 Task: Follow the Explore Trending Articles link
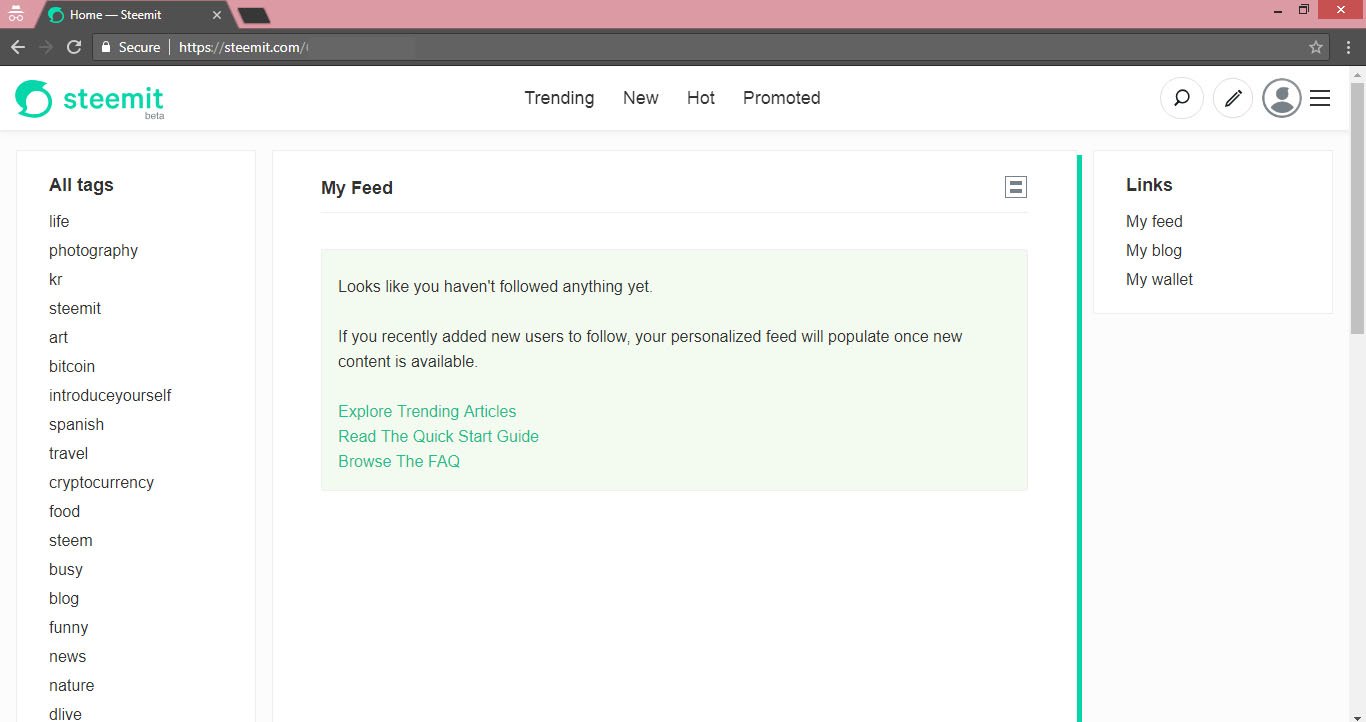pos(427,411)
